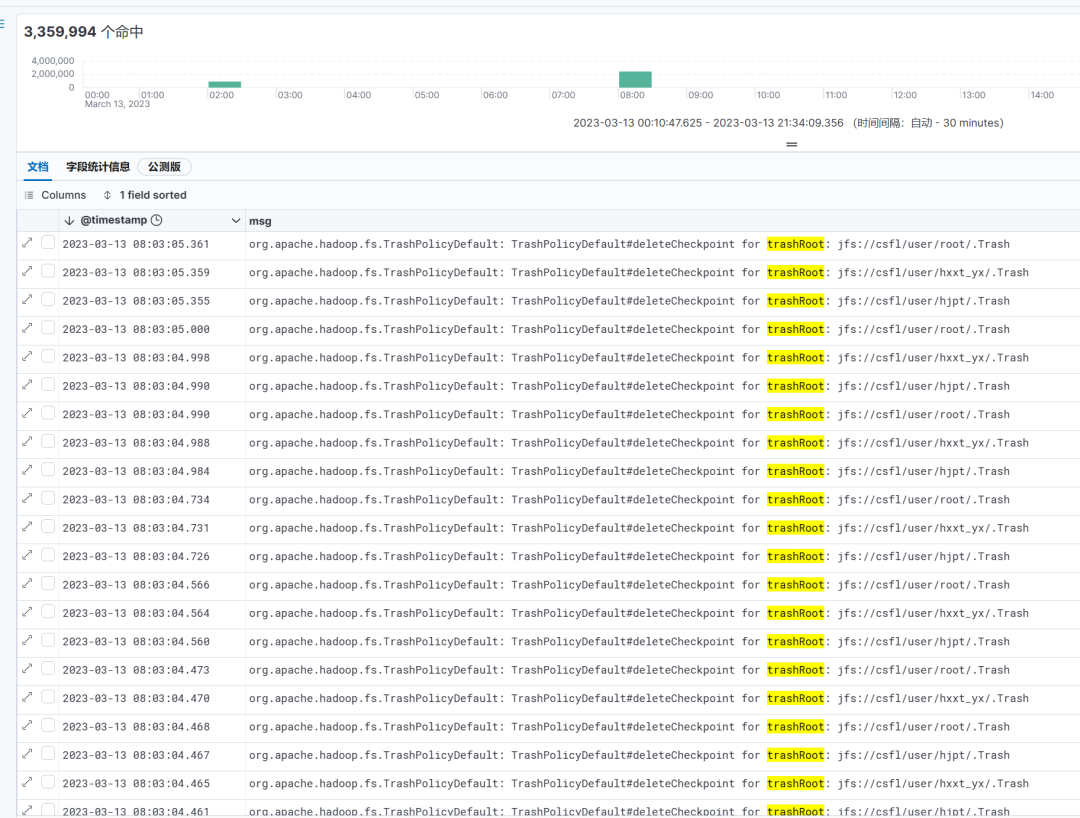Switch to the 字段统计信息 tab

click(x=98, y=167)
